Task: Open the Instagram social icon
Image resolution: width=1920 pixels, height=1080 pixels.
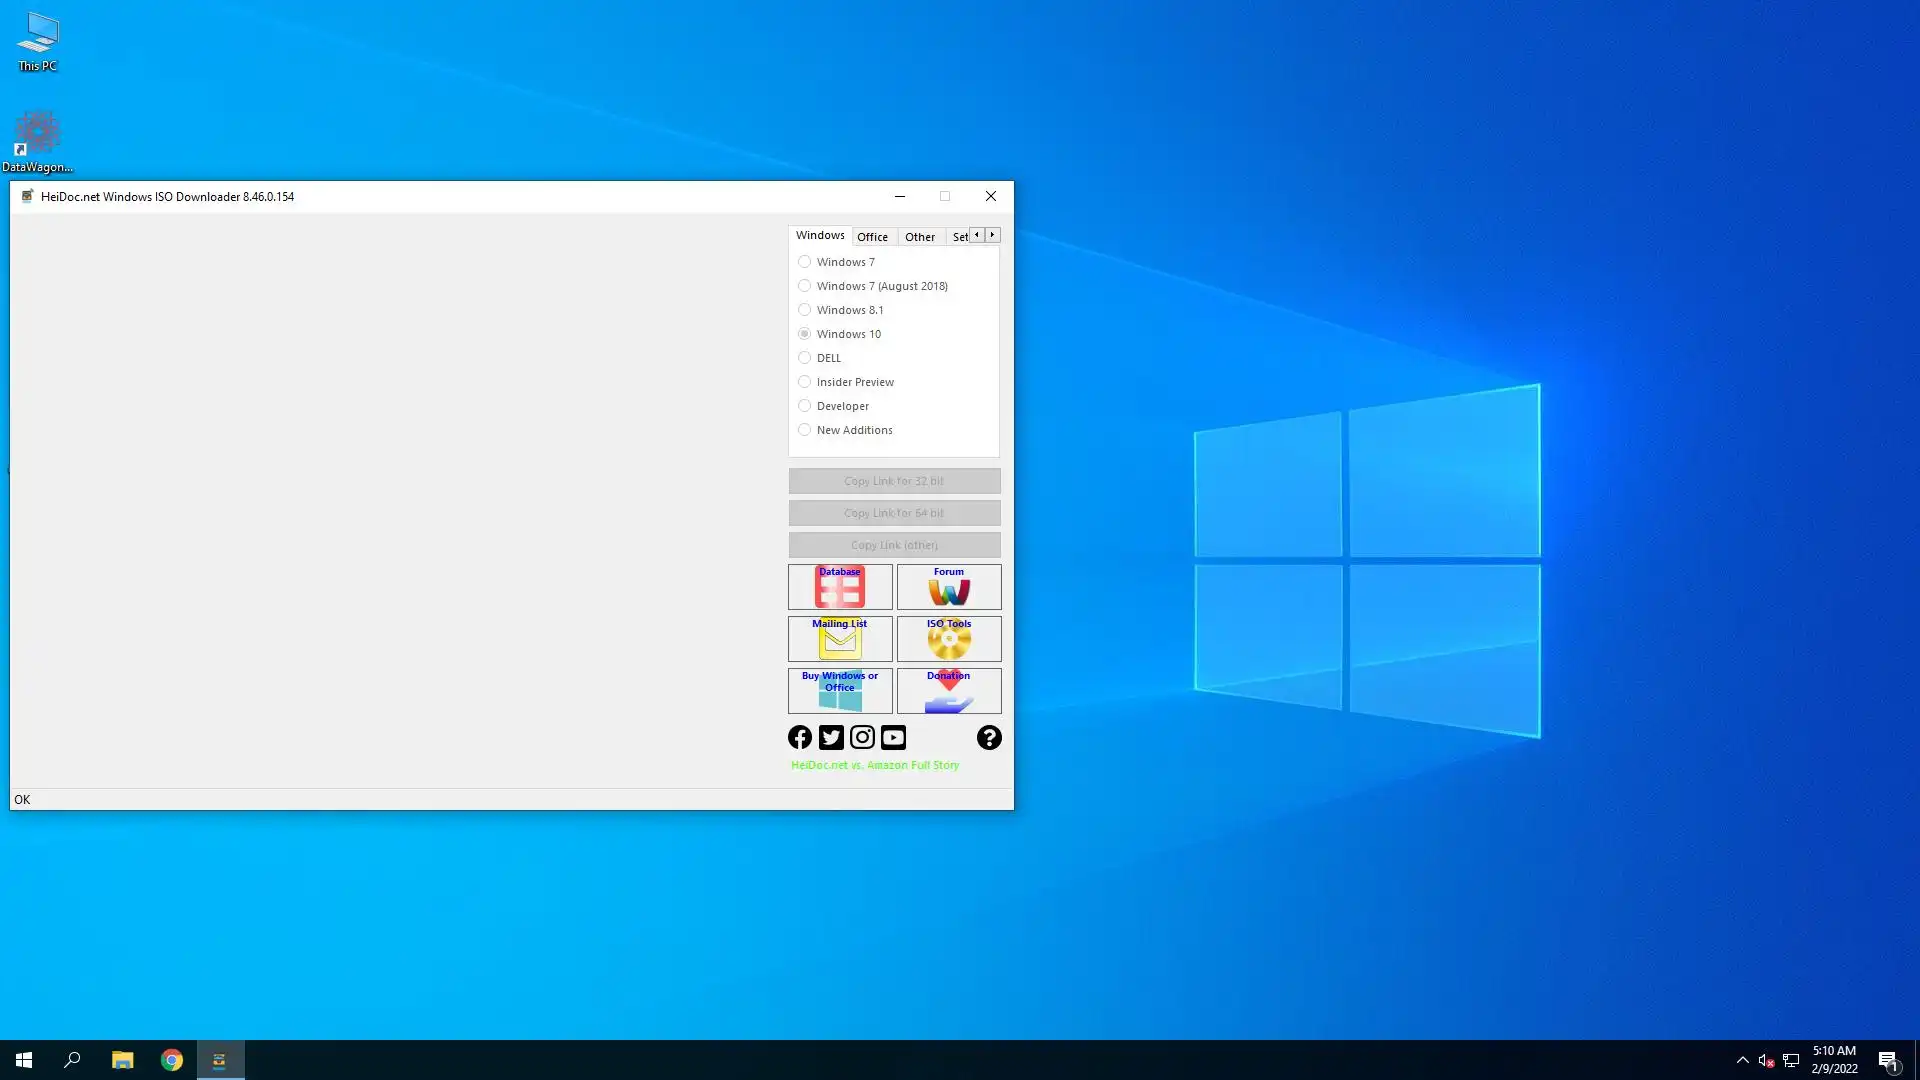Action: [862, 738]
